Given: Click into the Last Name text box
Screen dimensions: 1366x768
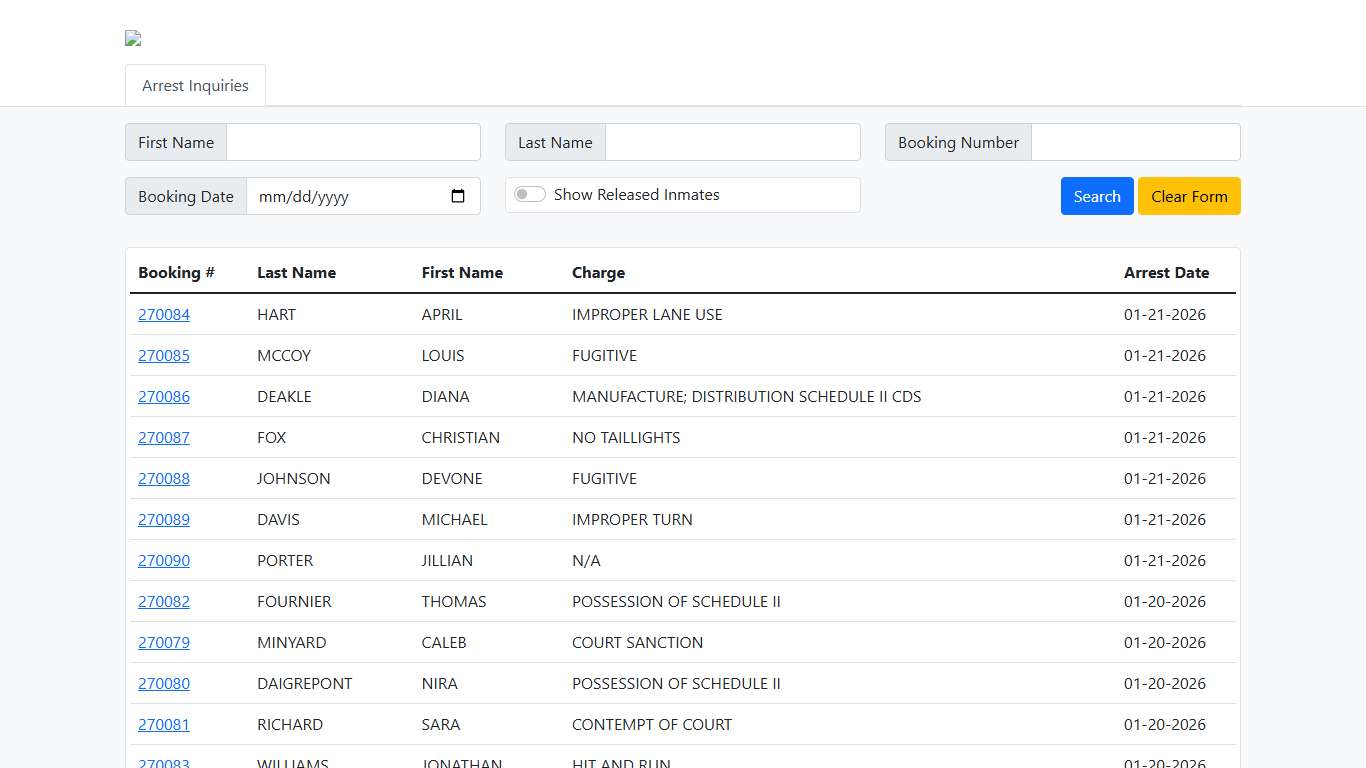Looking at the screenshot, I should coord(732,142).
